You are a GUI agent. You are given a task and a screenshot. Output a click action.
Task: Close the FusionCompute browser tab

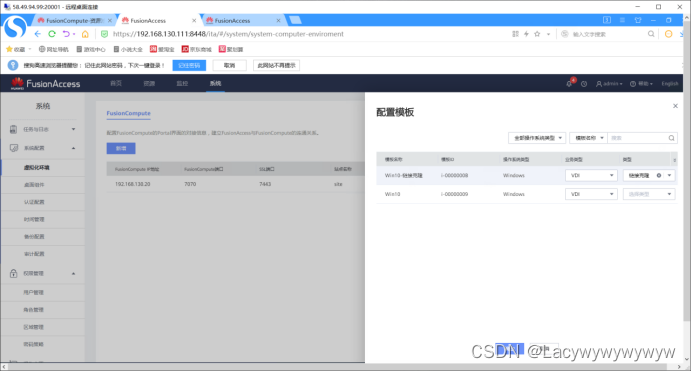pyautogui.click(x=110, y=20)
